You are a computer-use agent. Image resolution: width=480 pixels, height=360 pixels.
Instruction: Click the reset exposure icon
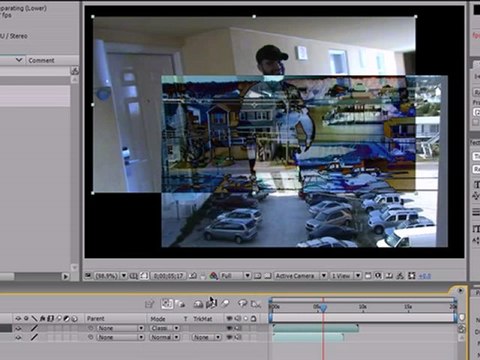[412, 276]
